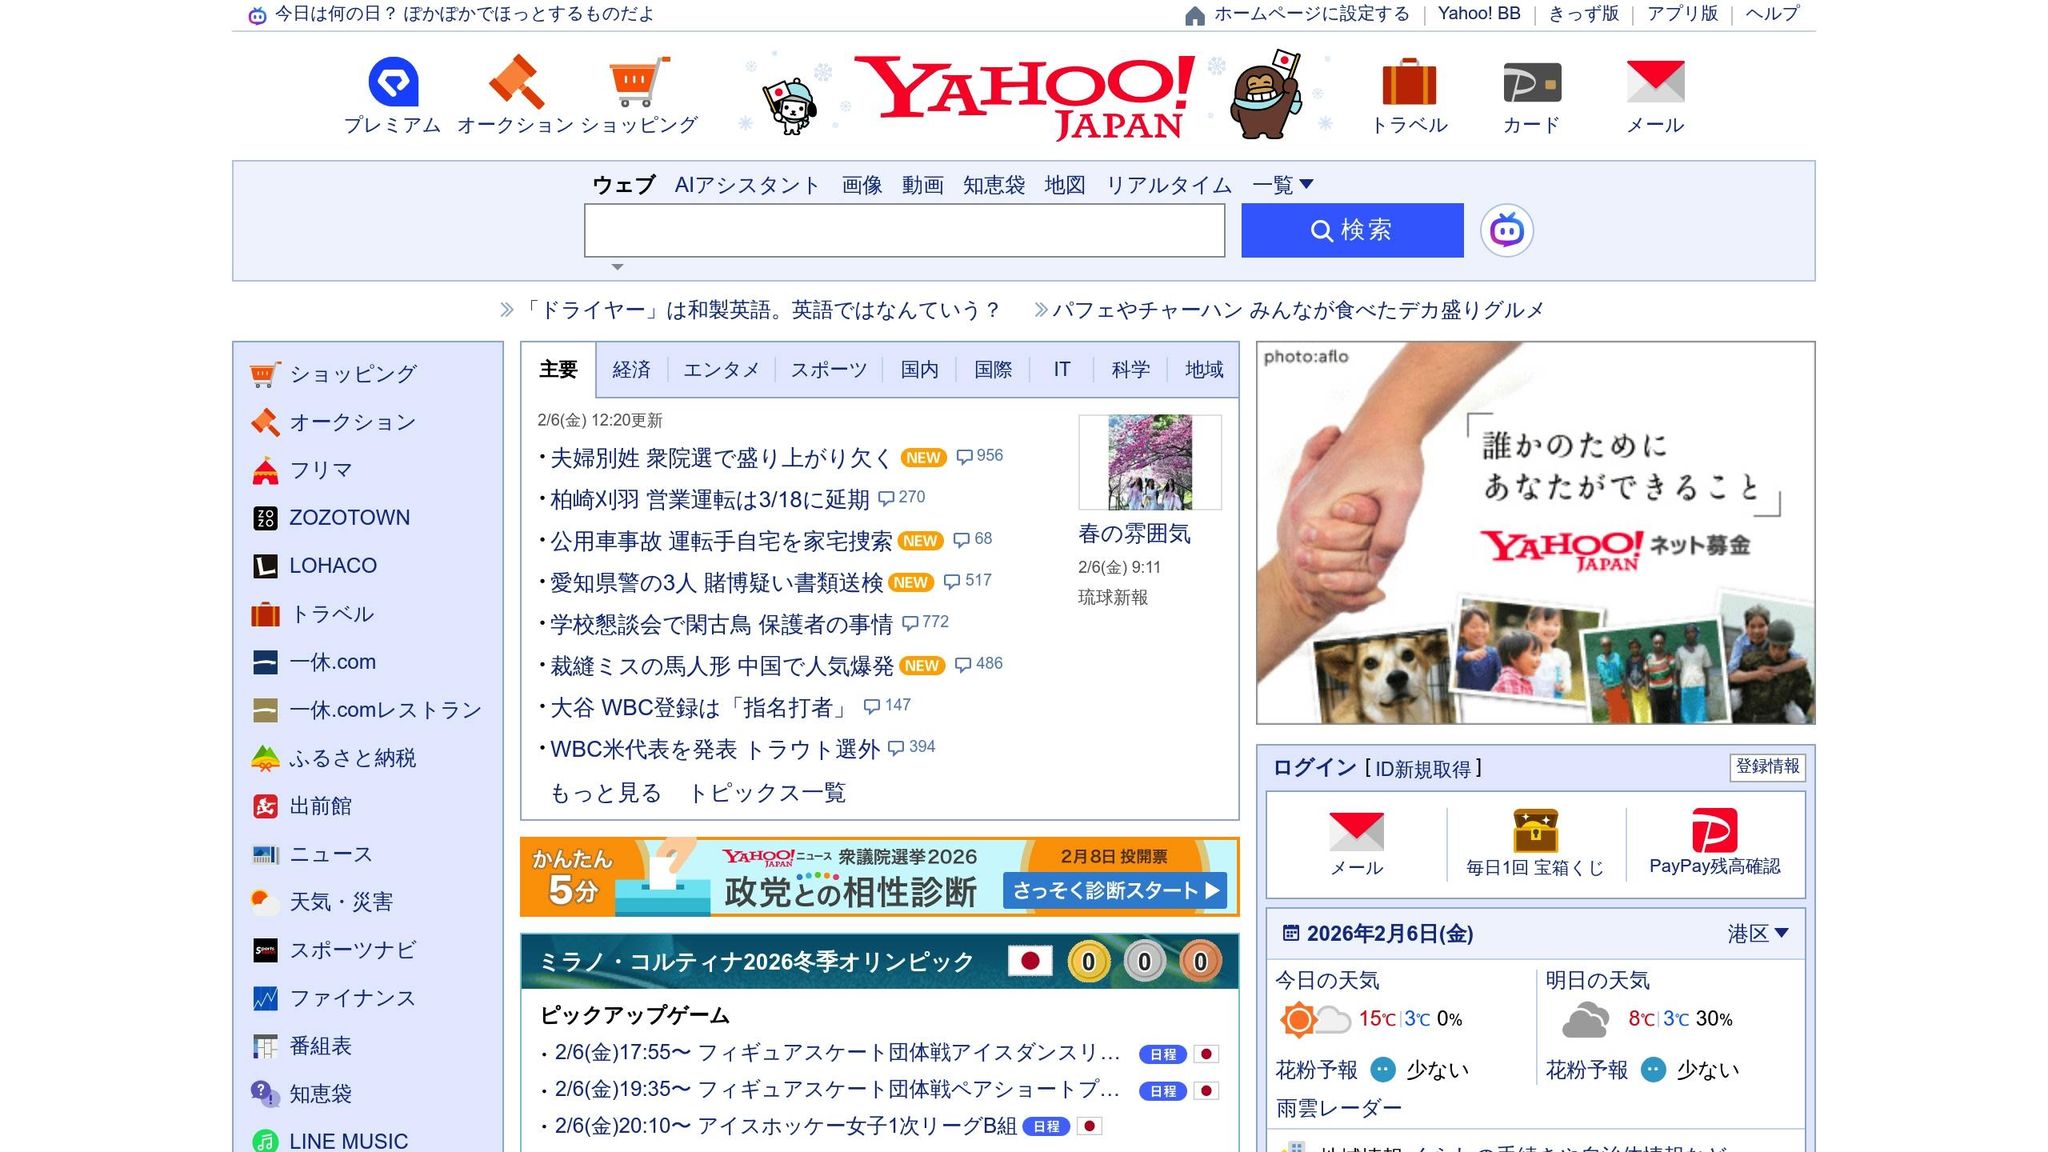Image resolution: width=2048 pixels, height=1152 pixels.
Task: Open ZOZOTOWN from the sidebar
Action: coord(349,517)
